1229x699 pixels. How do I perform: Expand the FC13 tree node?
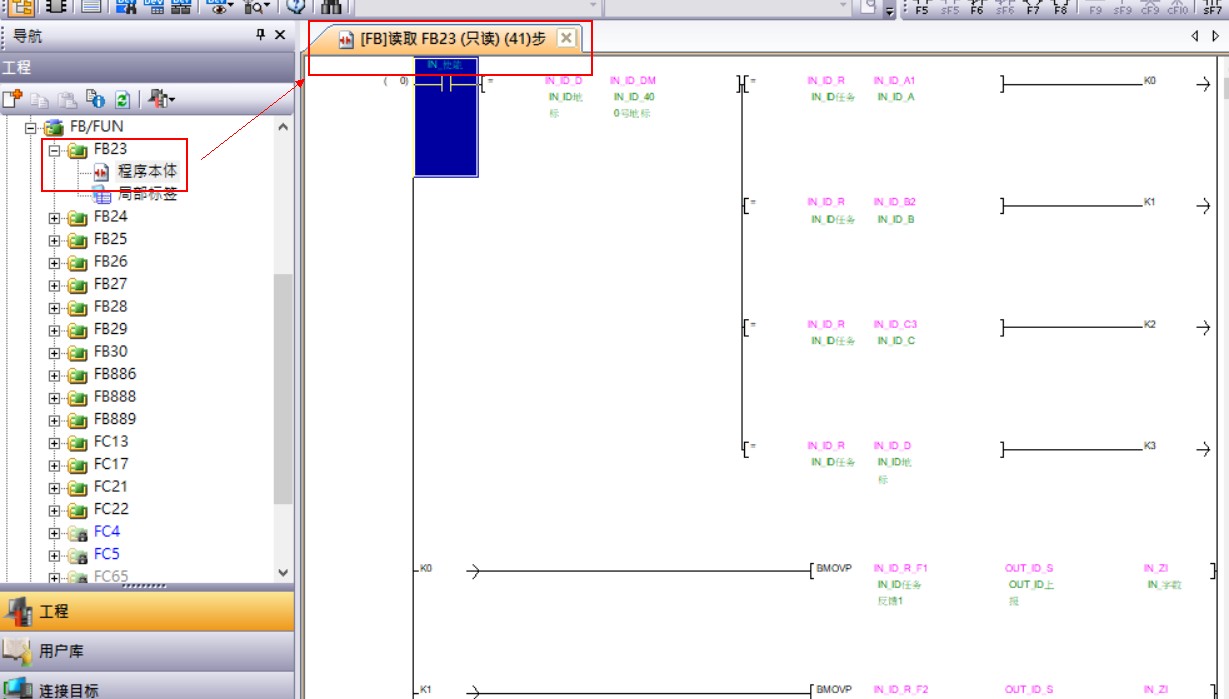(x=55, y=442)
